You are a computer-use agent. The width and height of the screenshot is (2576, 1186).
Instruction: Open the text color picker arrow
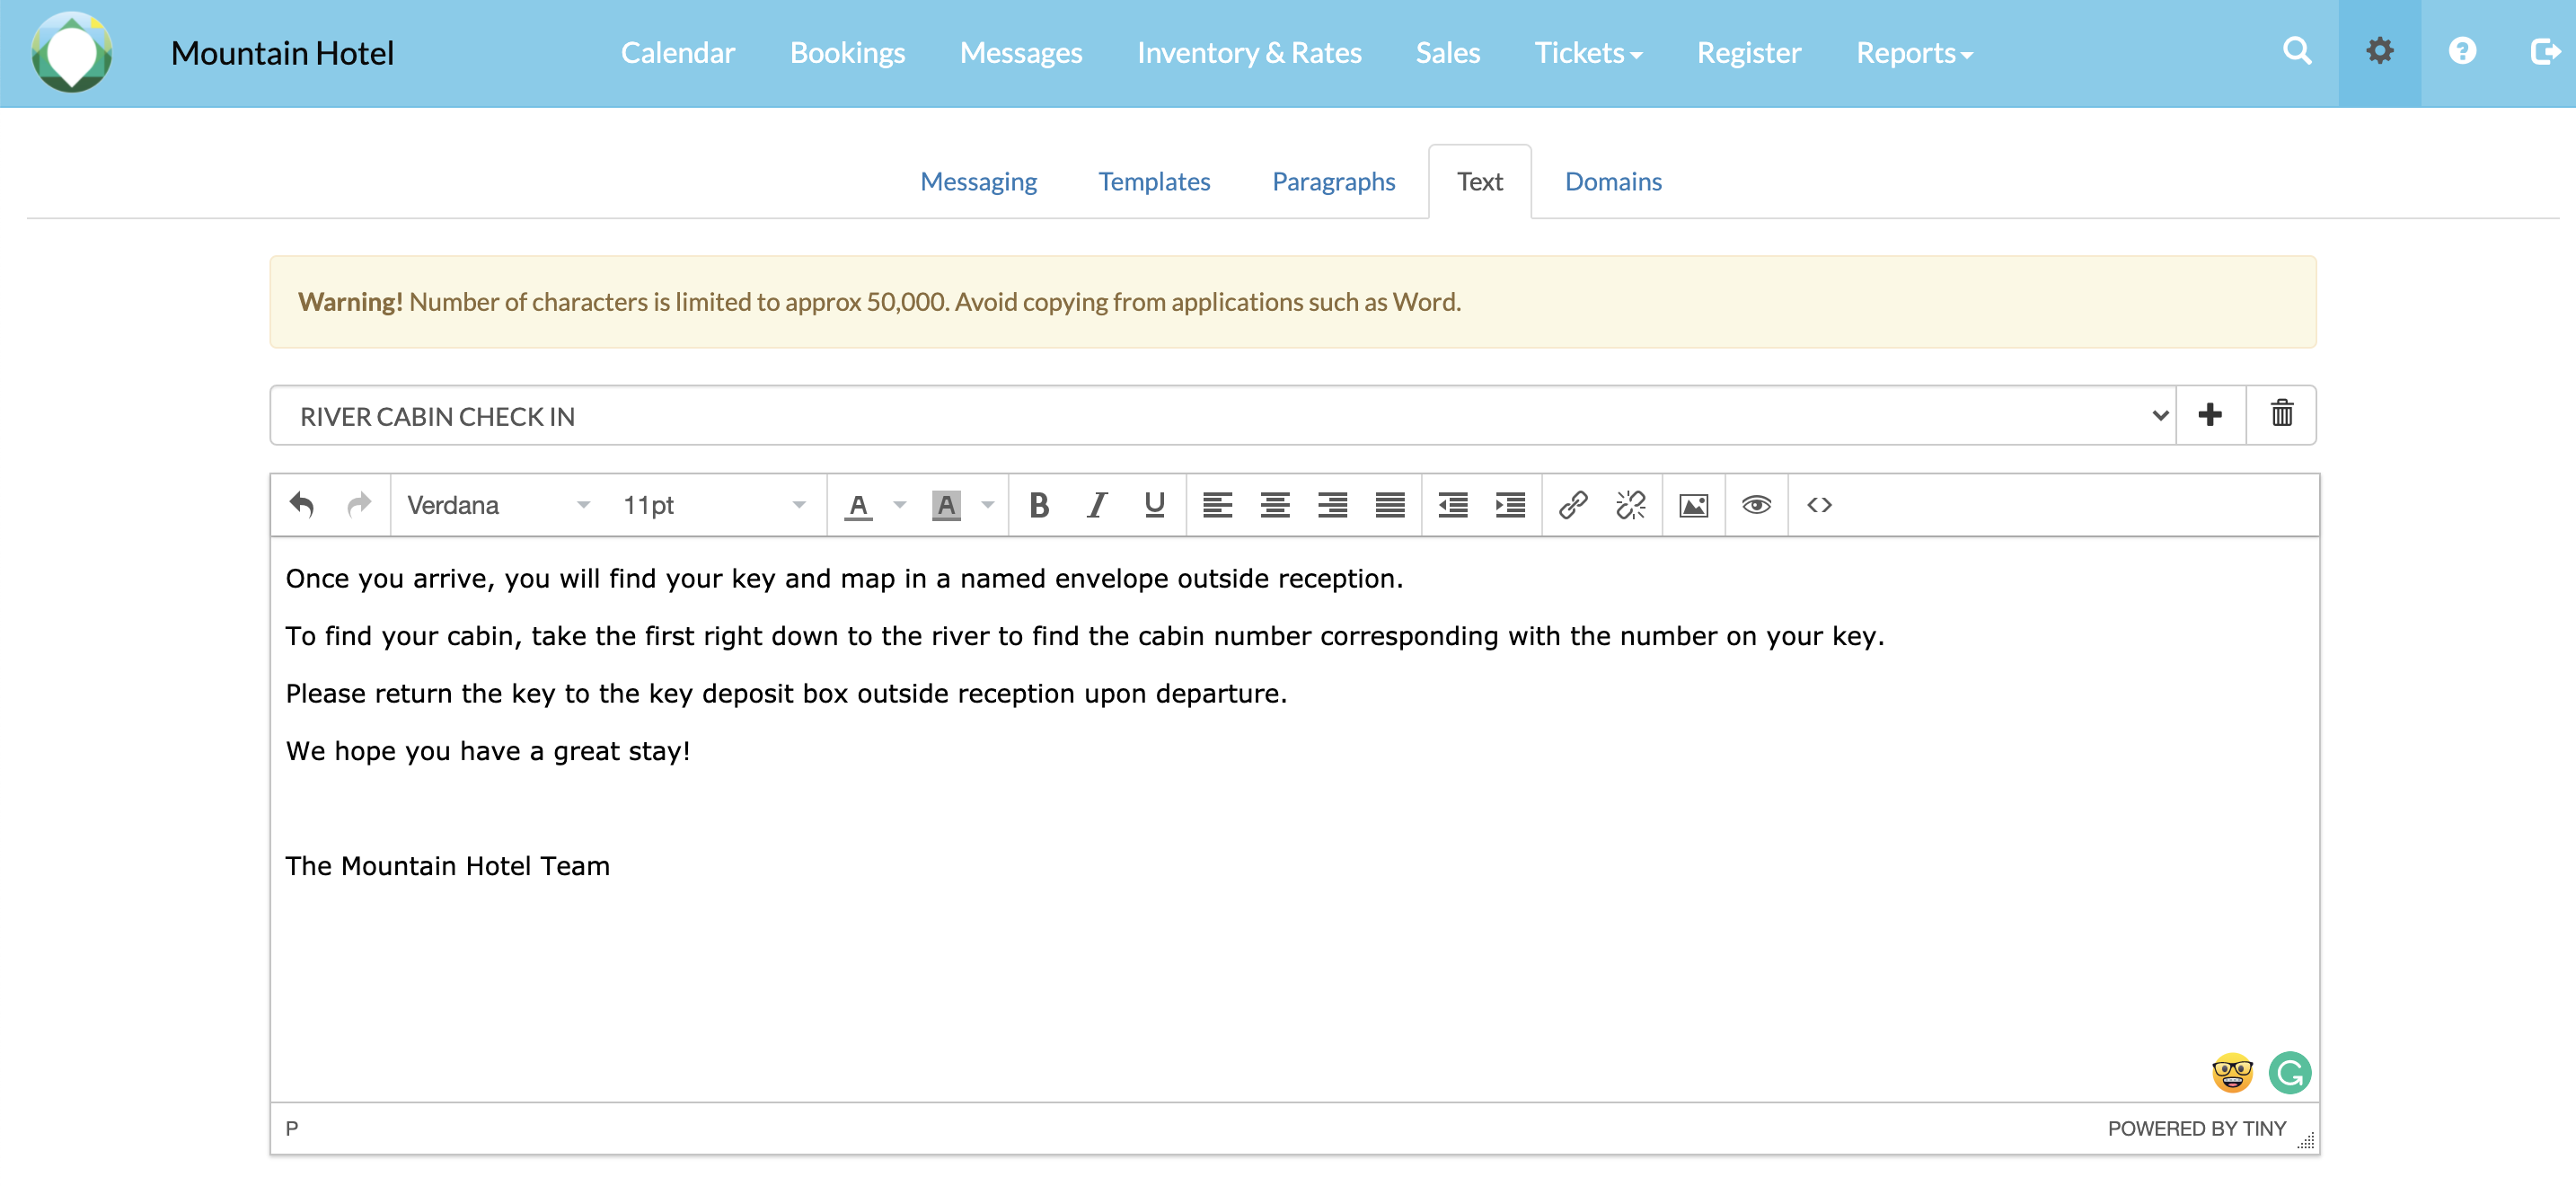pos(900,505)
